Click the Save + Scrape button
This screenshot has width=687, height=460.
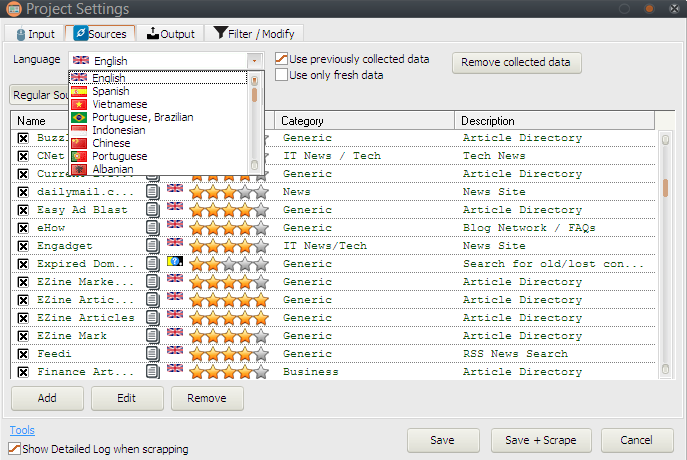(541, 440)
